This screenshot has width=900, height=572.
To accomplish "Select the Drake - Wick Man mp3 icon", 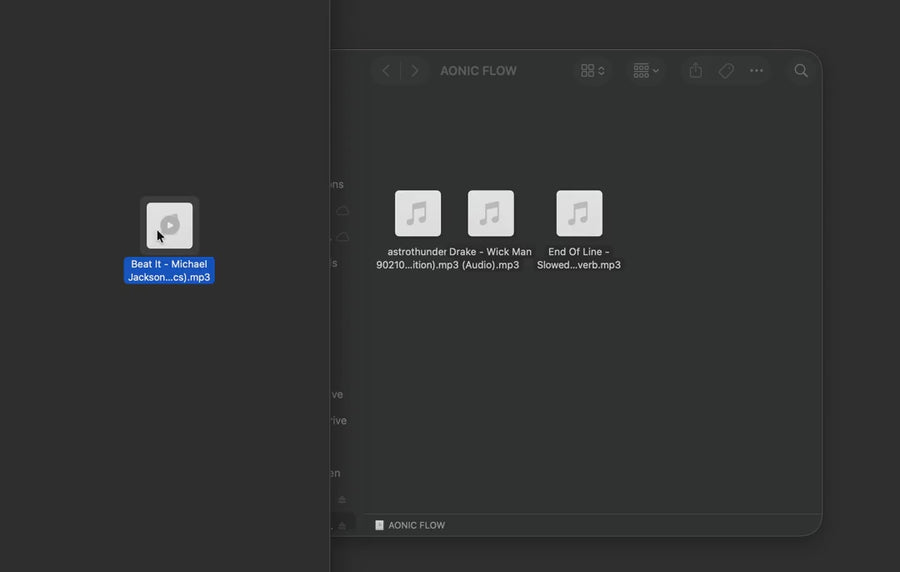I will click(491, 213).
